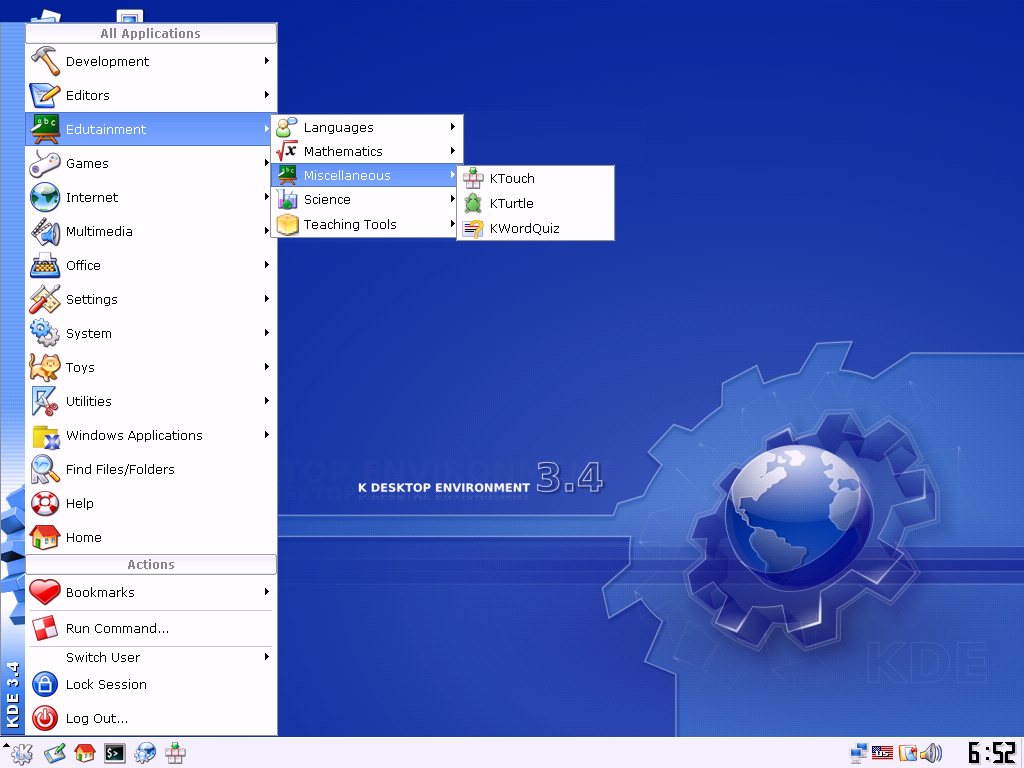This screenshot has height=768, width=1024.
Task: Click the 6:52 panel clock
Action: click(991, 753)
